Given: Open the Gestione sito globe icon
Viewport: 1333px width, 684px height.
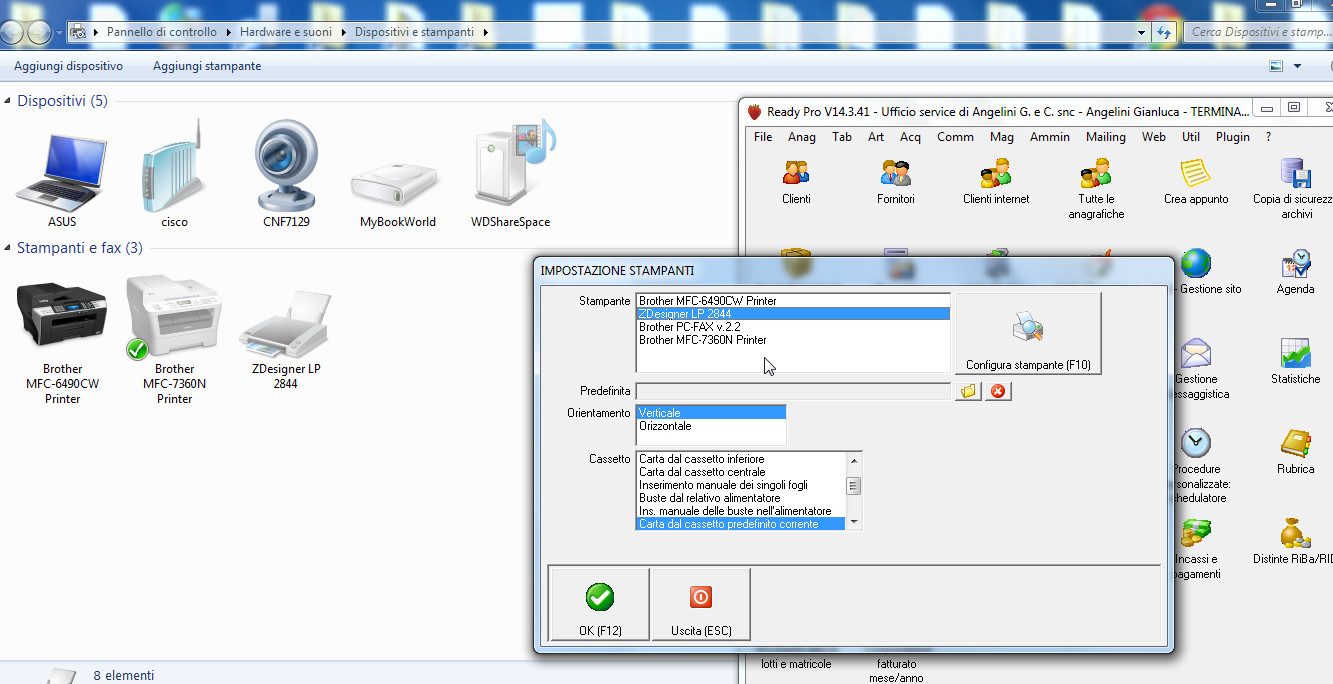Looking at the screenshot, I should pos(1196,263).
